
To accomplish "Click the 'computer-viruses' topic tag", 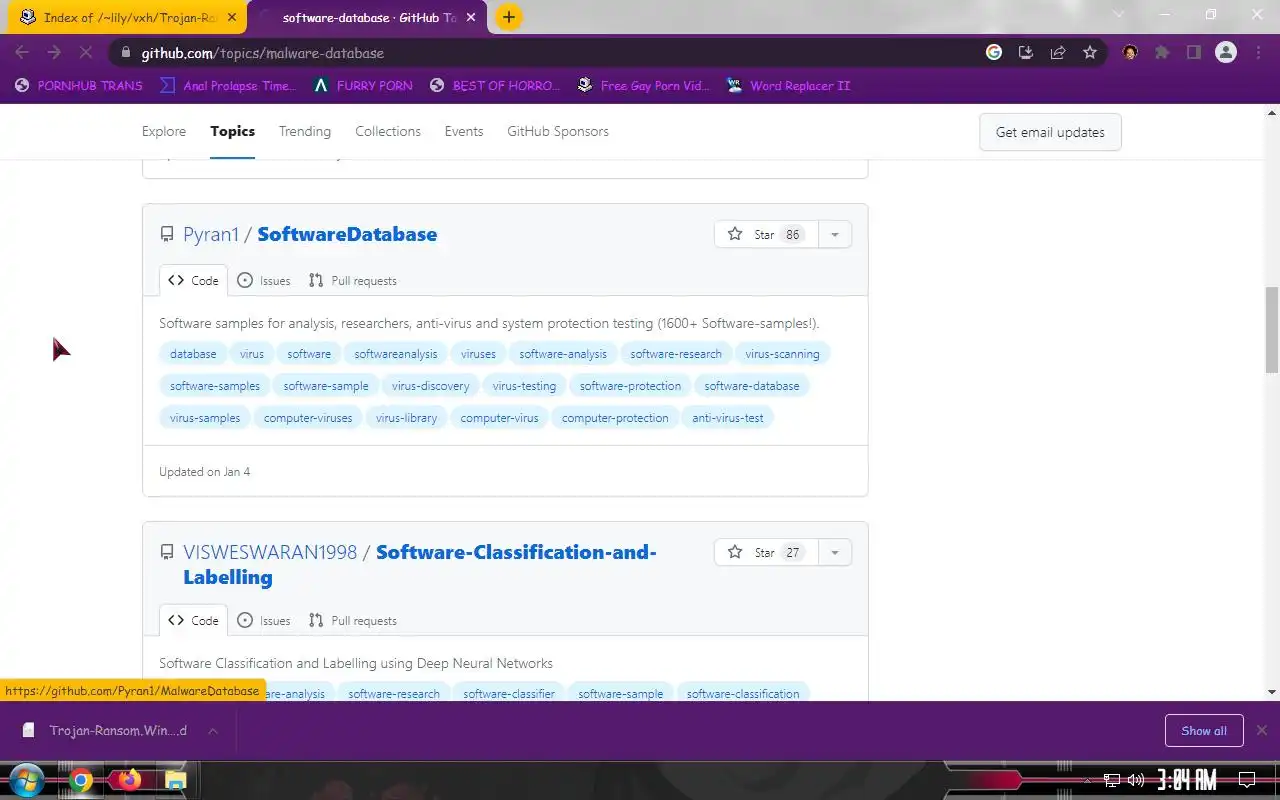I will point(308,418).
